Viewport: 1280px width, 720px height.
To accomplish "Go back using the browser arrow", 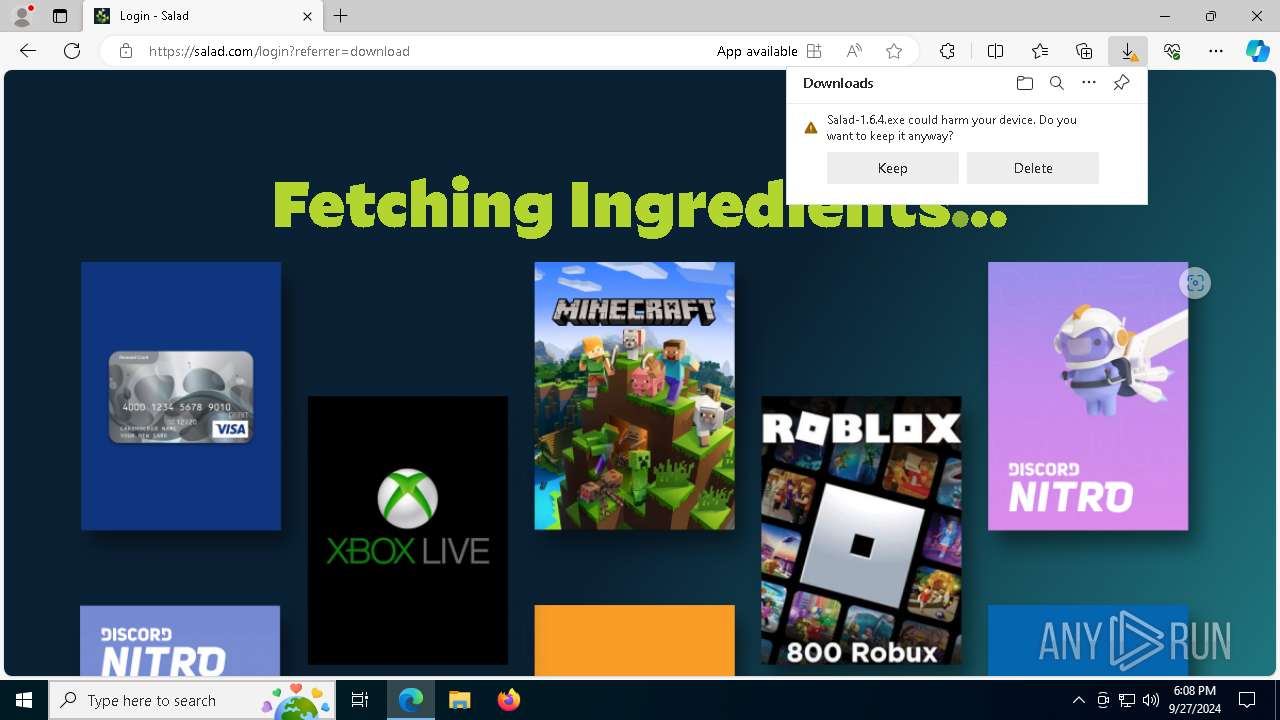I will point(28,51).
